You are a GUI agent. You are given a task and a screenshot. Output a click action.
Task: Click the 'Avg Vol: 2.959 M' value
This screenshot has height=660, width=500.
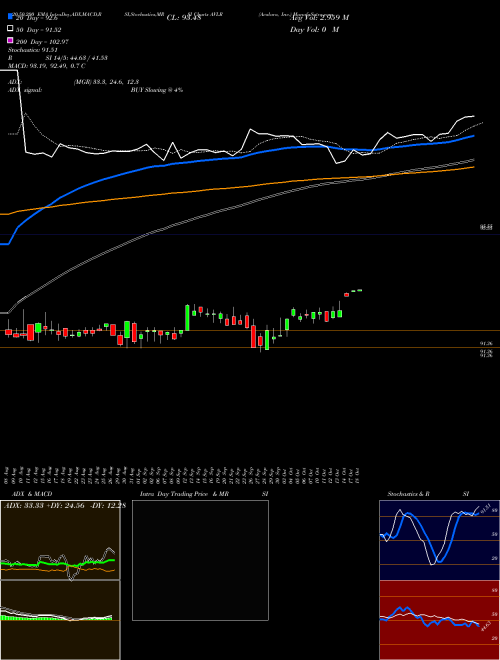[319, 18]
